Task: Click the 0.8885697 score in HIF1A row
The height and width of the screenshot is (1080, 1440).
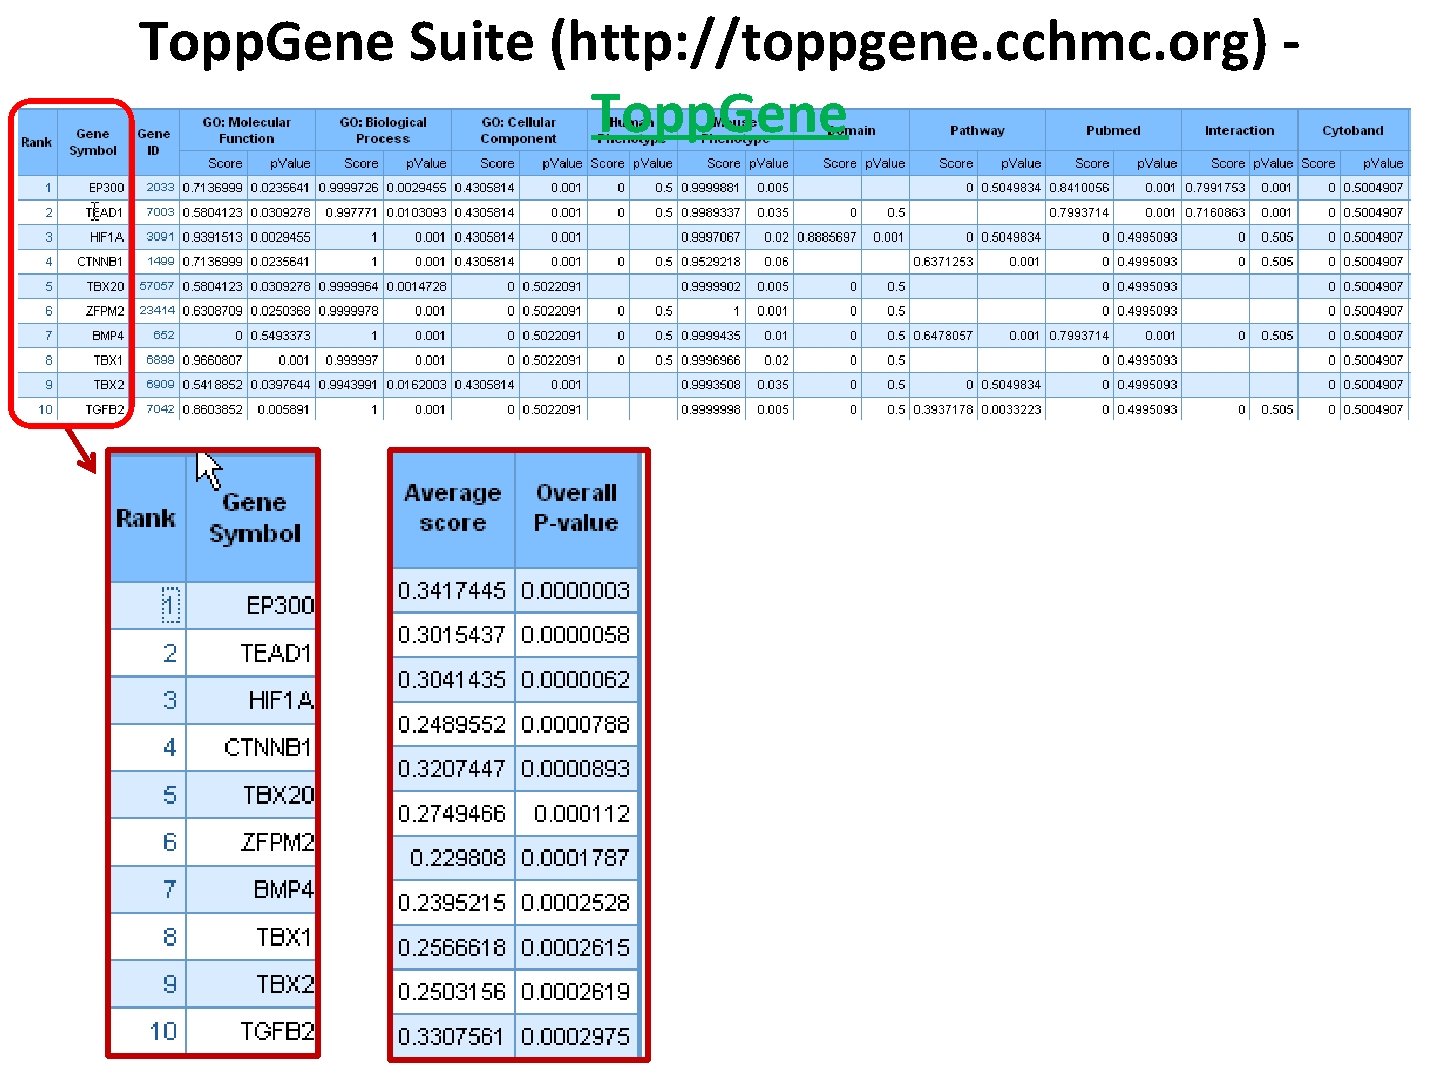Action: point(827,237)
